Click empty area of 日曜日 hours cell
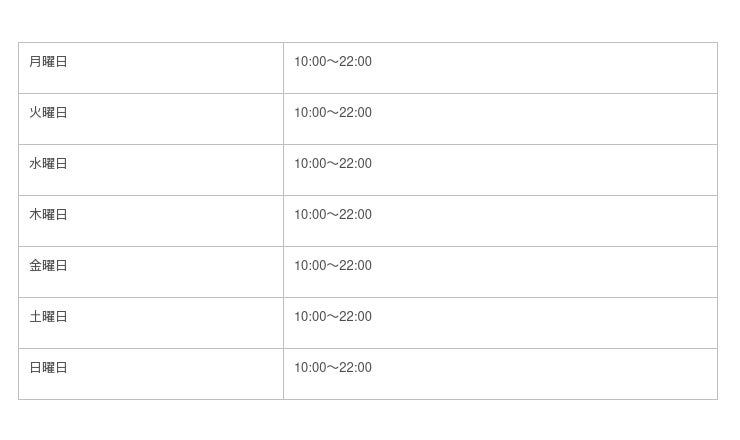This screenshot has width=740, height=440. coord(543,374)
